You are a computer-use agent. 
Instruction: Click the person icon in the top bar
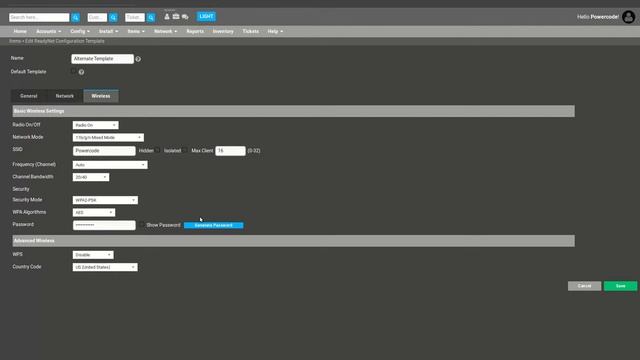[167, 17]
